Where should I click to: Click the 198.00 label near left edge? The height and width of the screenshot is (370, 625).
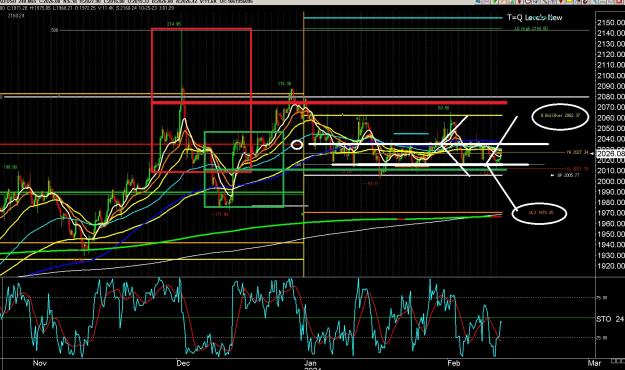[10, 167]
